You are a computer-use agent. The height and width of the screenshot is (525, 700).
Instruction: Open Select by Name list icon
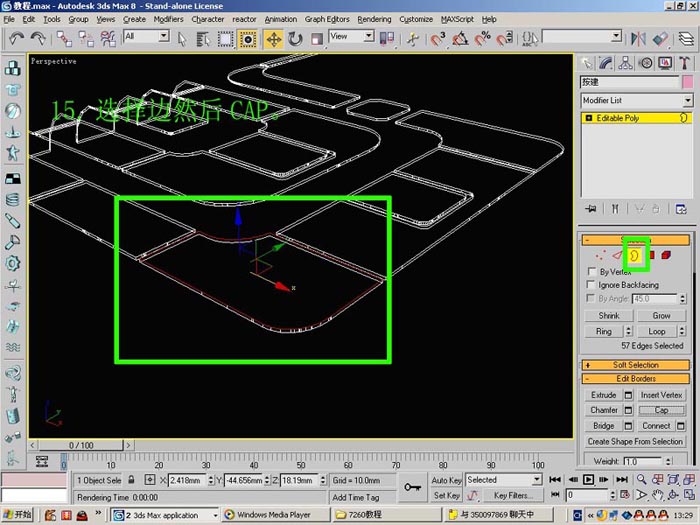(203, 39)
